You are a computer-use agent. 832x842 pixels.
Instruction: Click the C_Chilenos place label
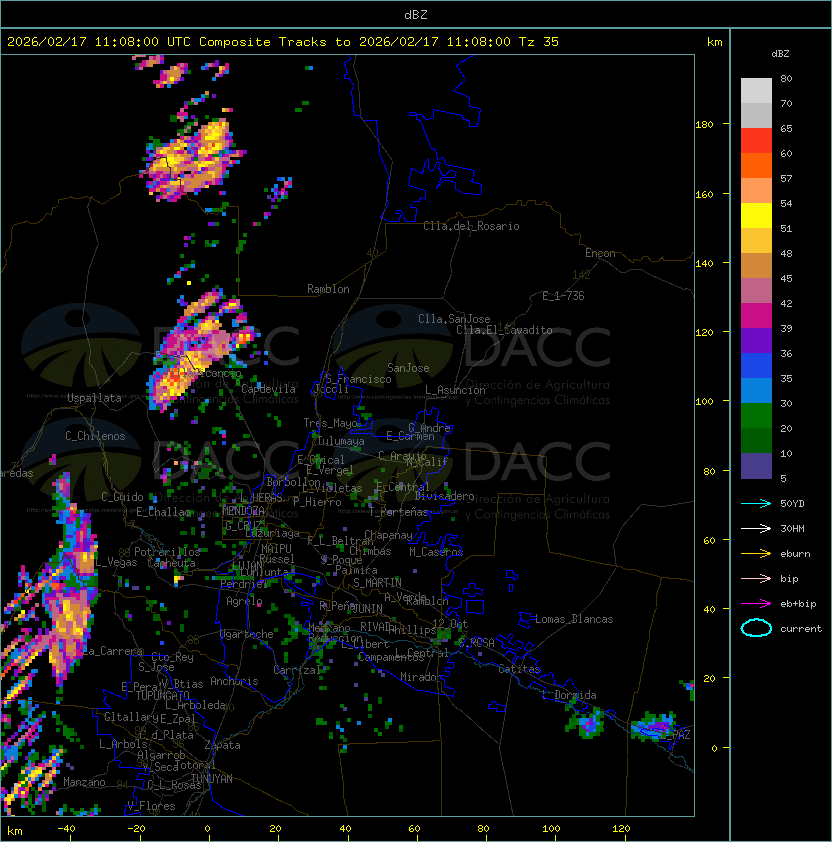(95, 436)
